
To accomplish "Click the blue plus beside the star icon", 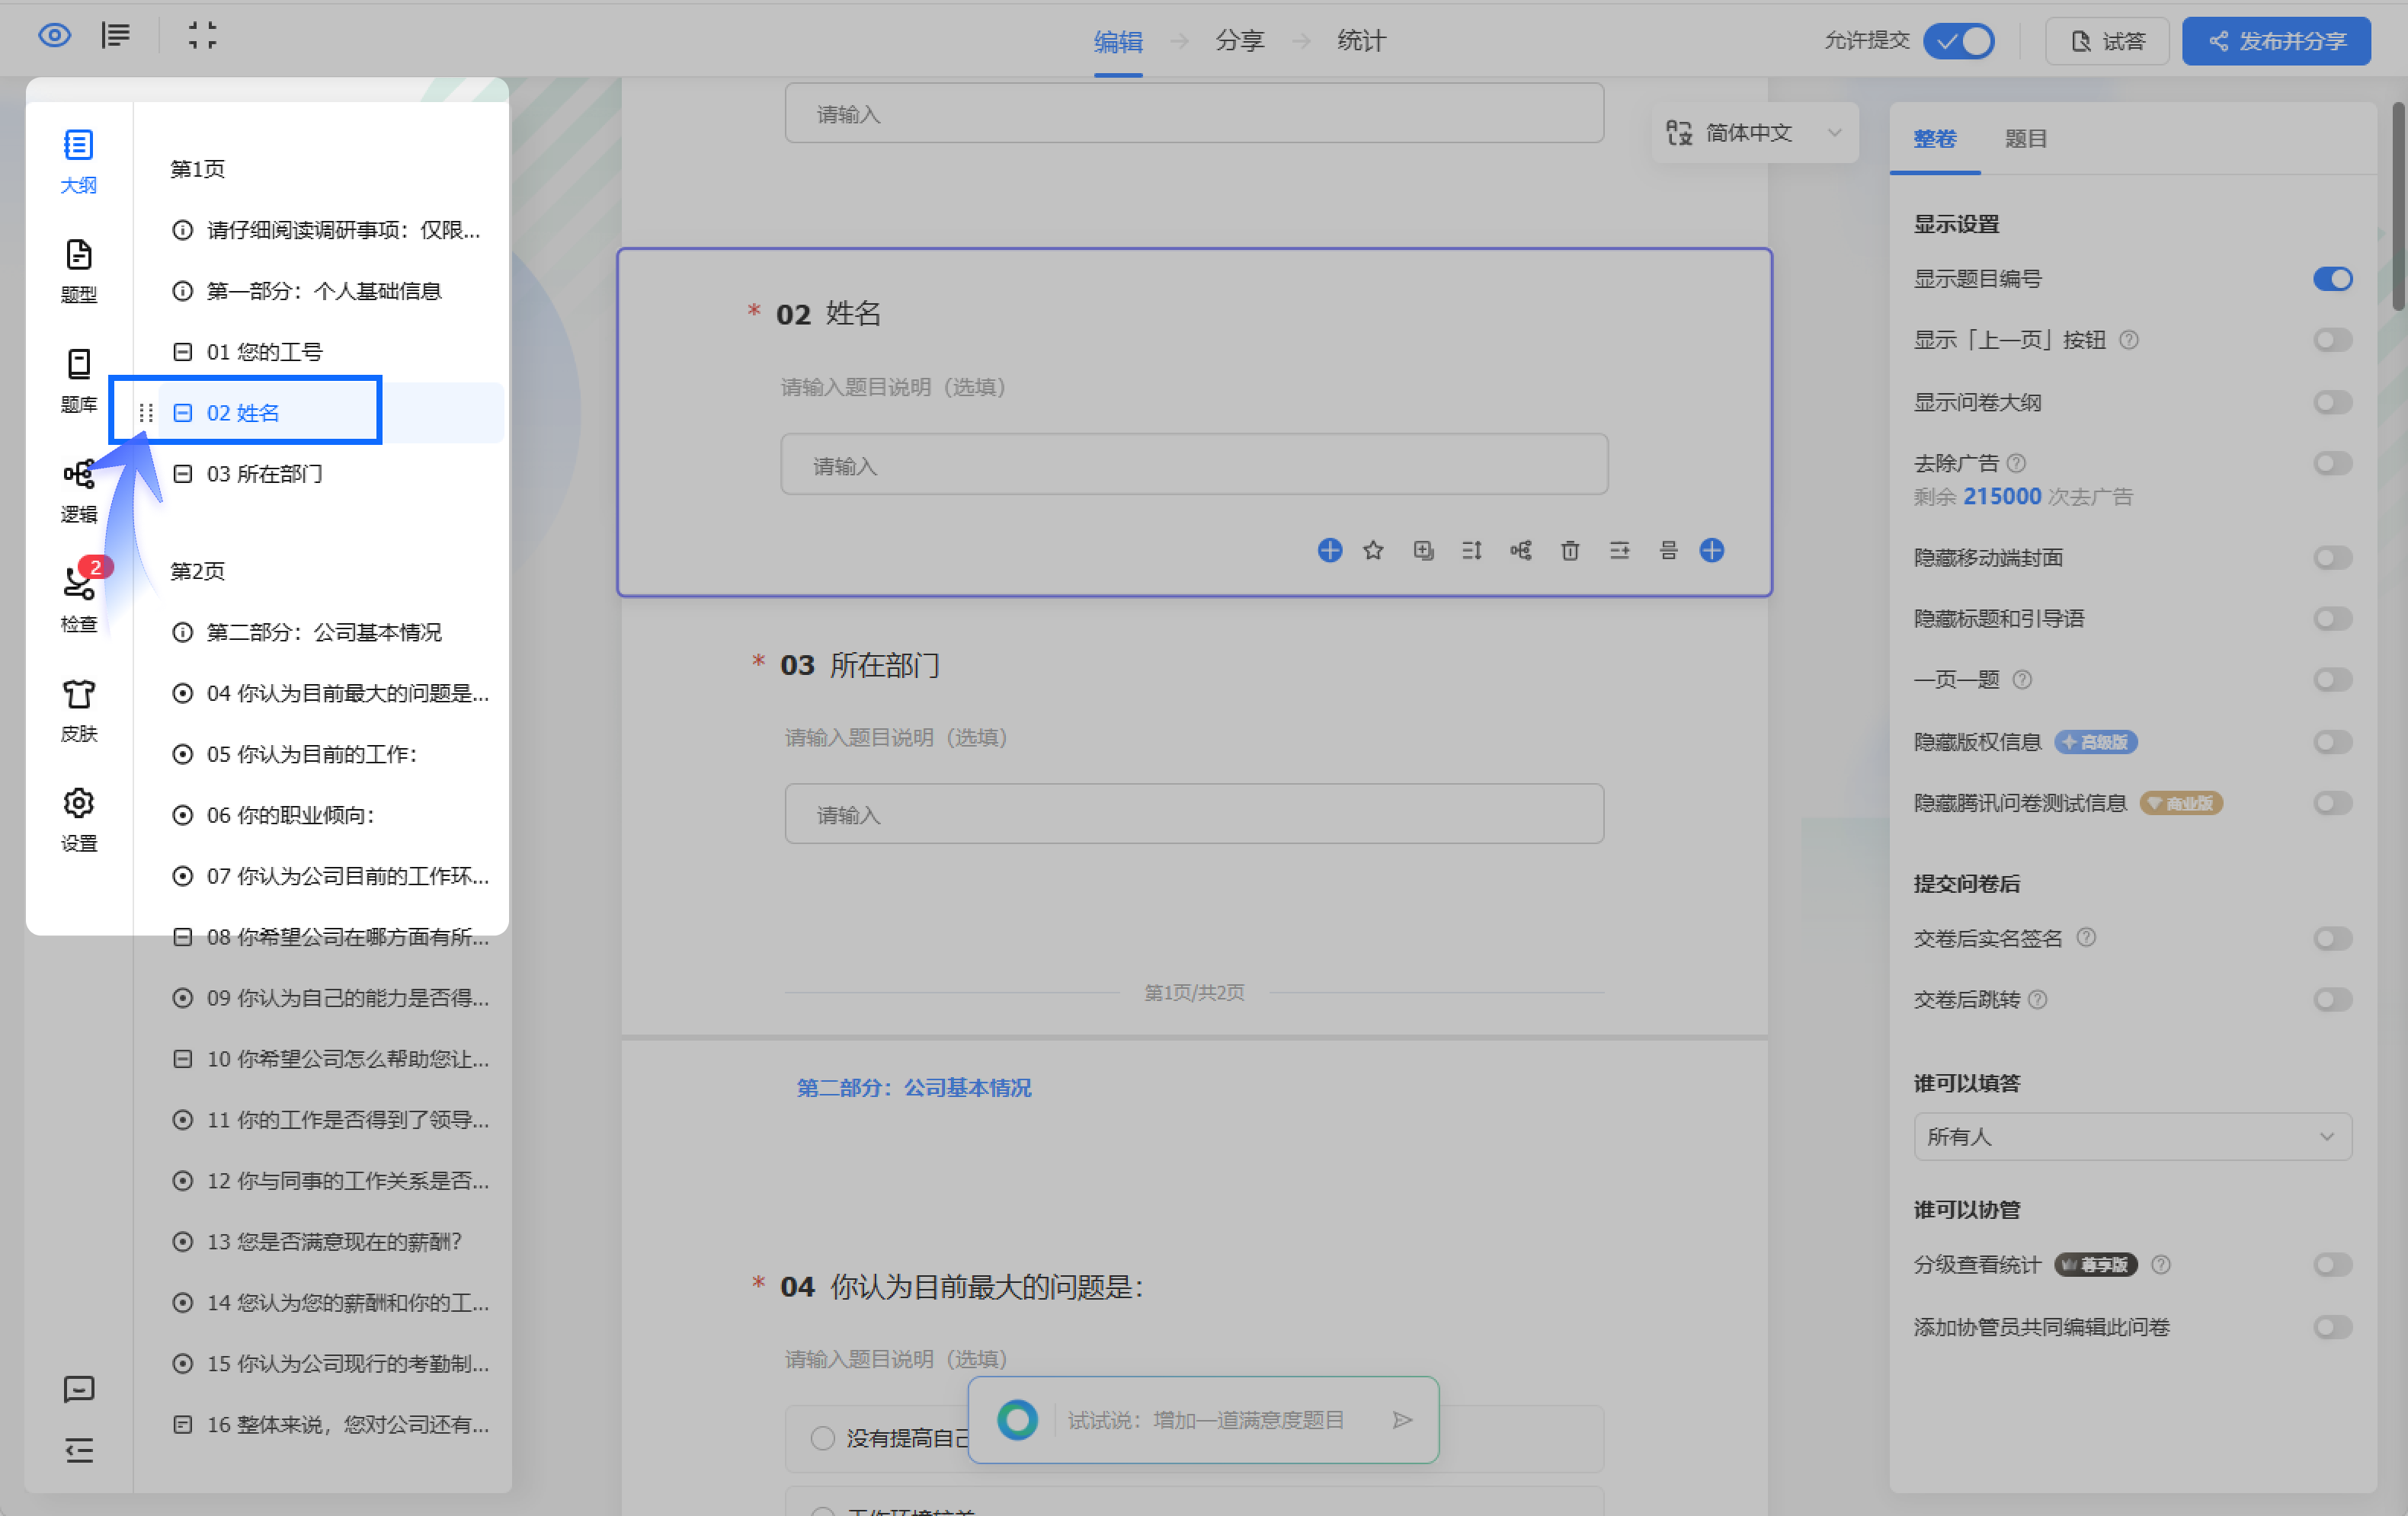I will 1329,550.
